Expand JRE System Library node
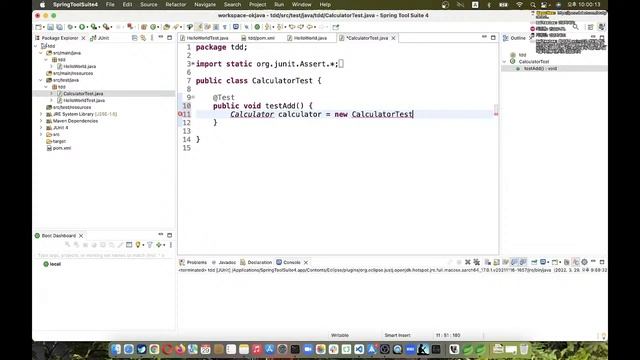Image resolution: width=640 pixels, height=360 pixels. 41,114
